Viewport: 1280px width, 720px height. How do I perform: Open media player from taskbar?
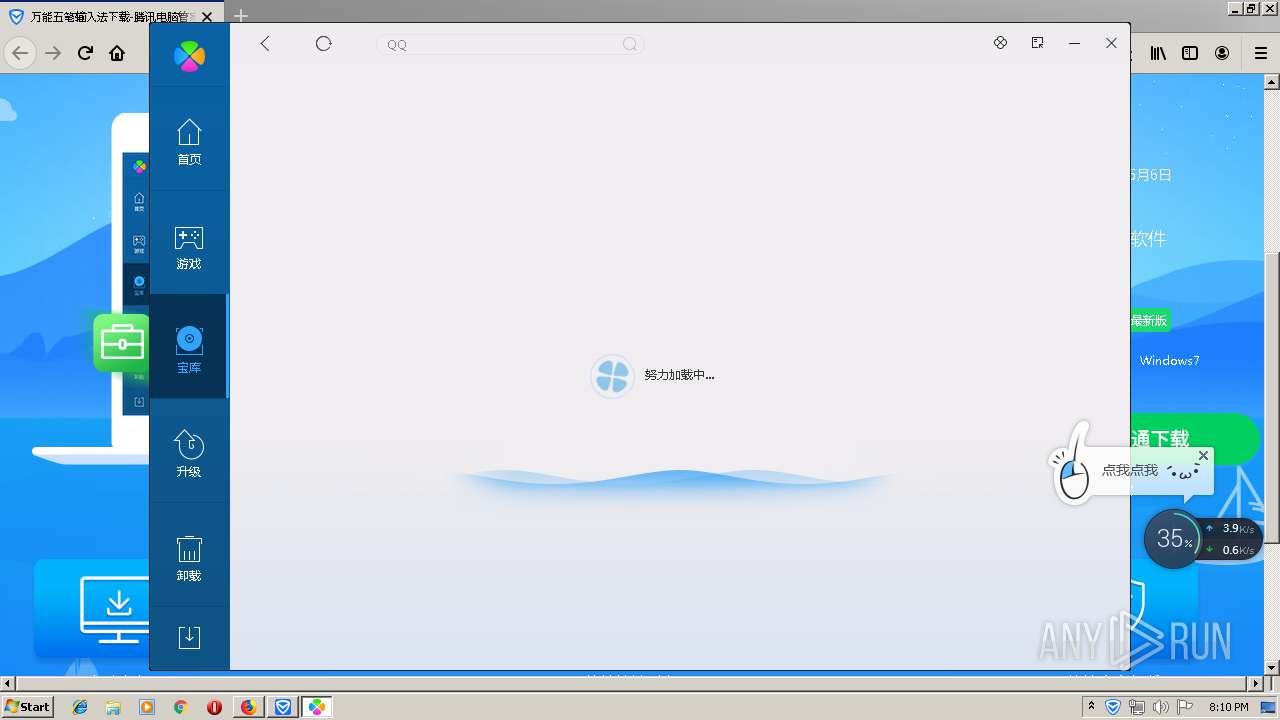pos(147,707)
